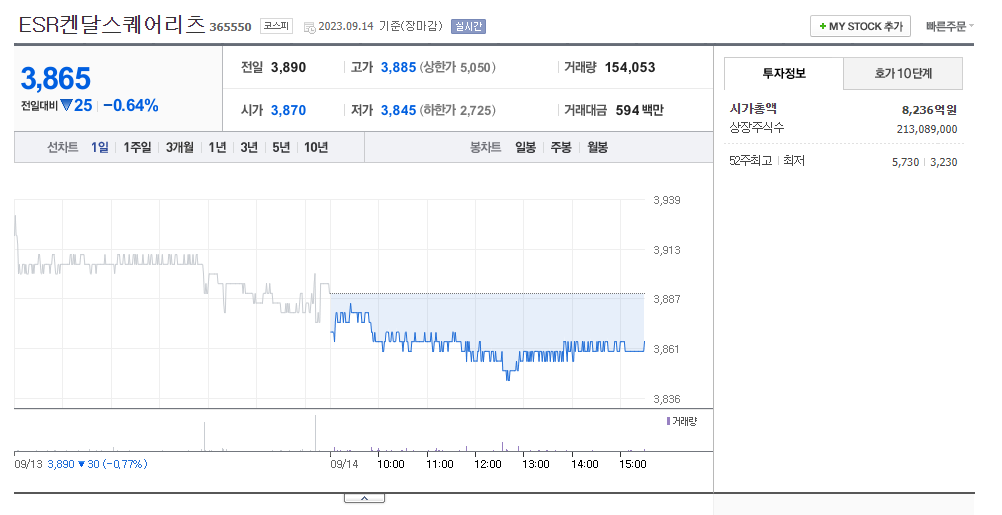Image resolution: width=1002 pixels, height=515 pixels.
Task: Click the 3,836 price axis label
Action: tap(667, 399)
